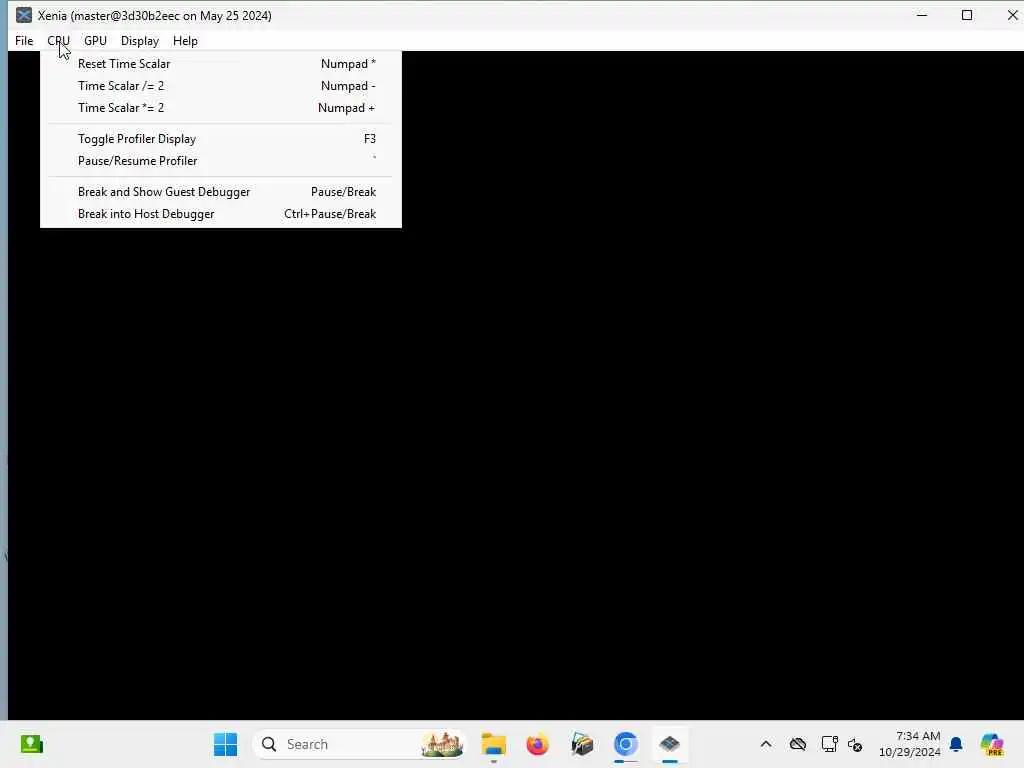The width and height of the screenshot is (1024, 768).
Task: Click the green widgets icon on taskbar
Action: [31, 744]
